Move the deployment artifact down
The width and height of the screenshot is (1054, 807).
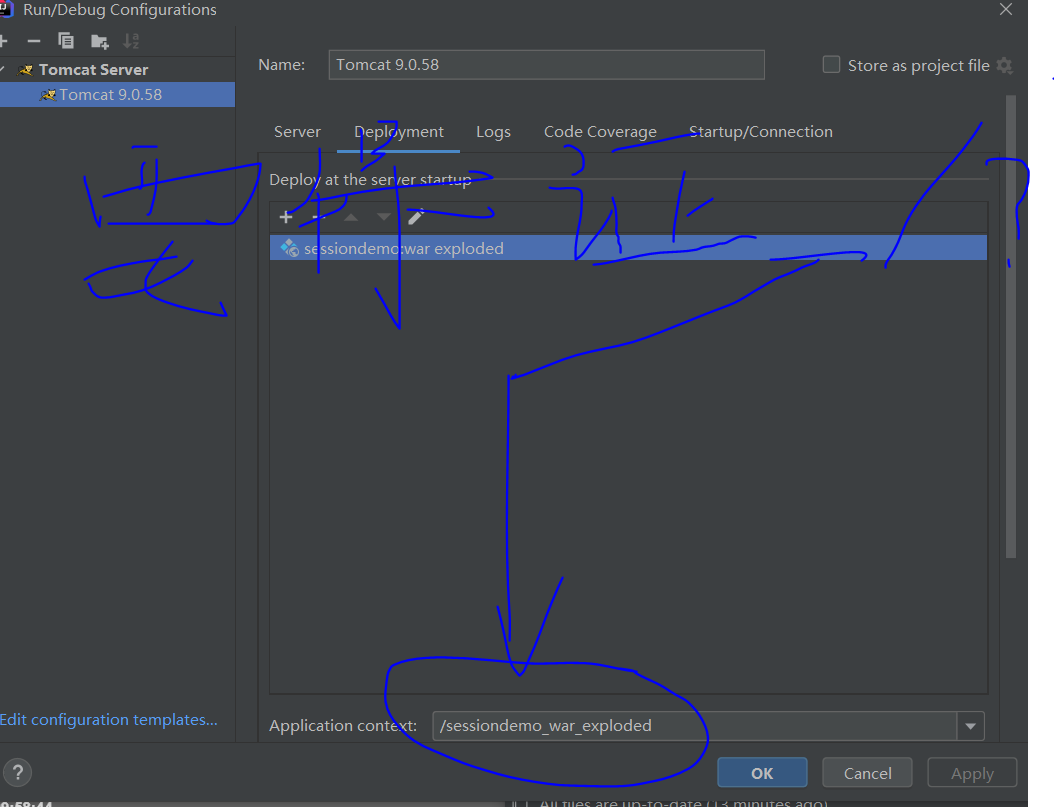[383, 217]
